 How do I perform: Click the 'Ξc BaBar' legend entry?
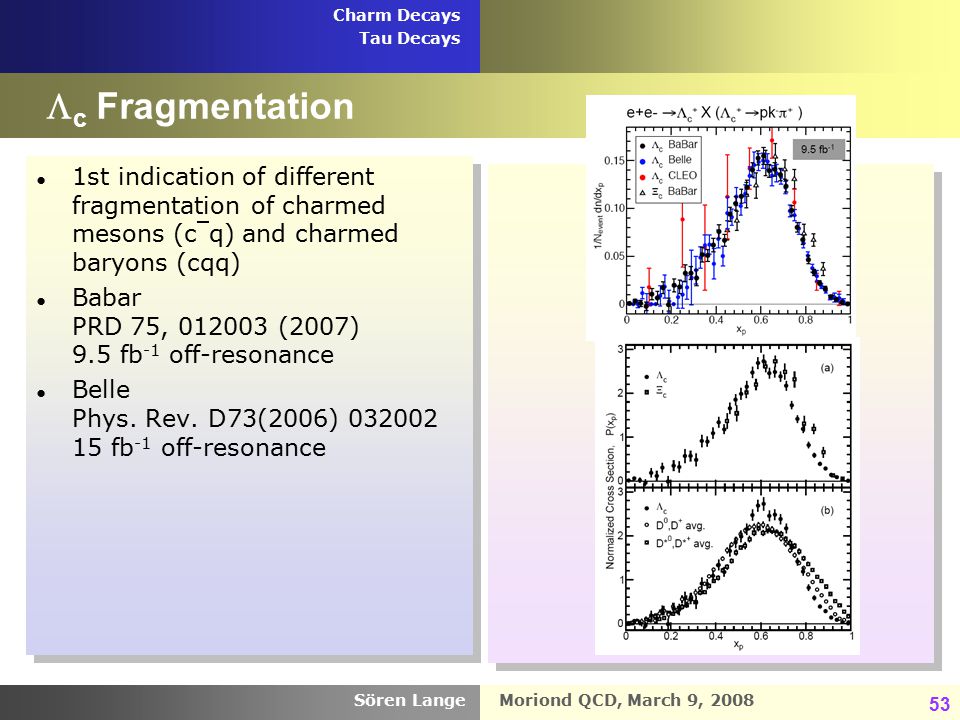point(668,191)
